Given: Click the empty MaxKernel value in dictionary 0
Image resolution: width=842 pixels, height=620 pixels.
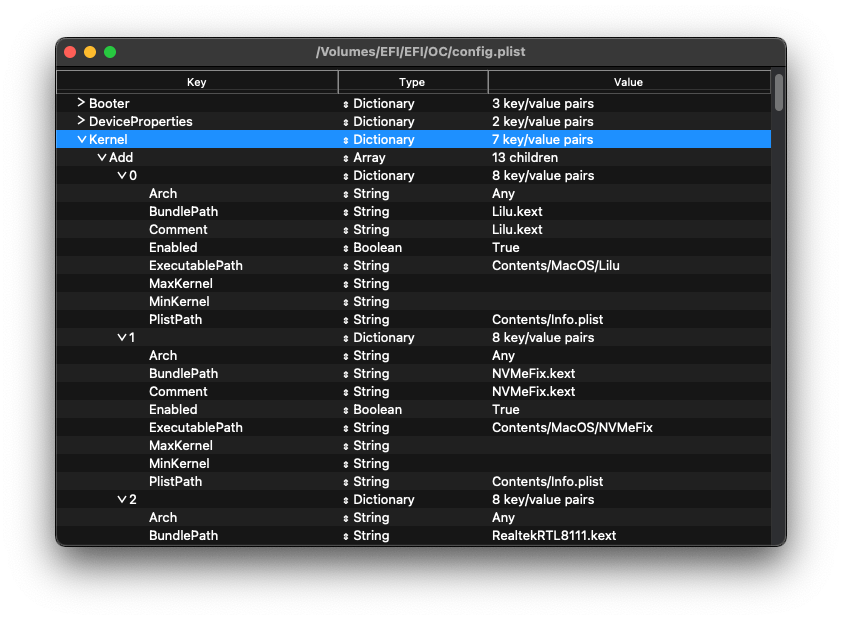Looking at the screenshot, I should [629, 283].
